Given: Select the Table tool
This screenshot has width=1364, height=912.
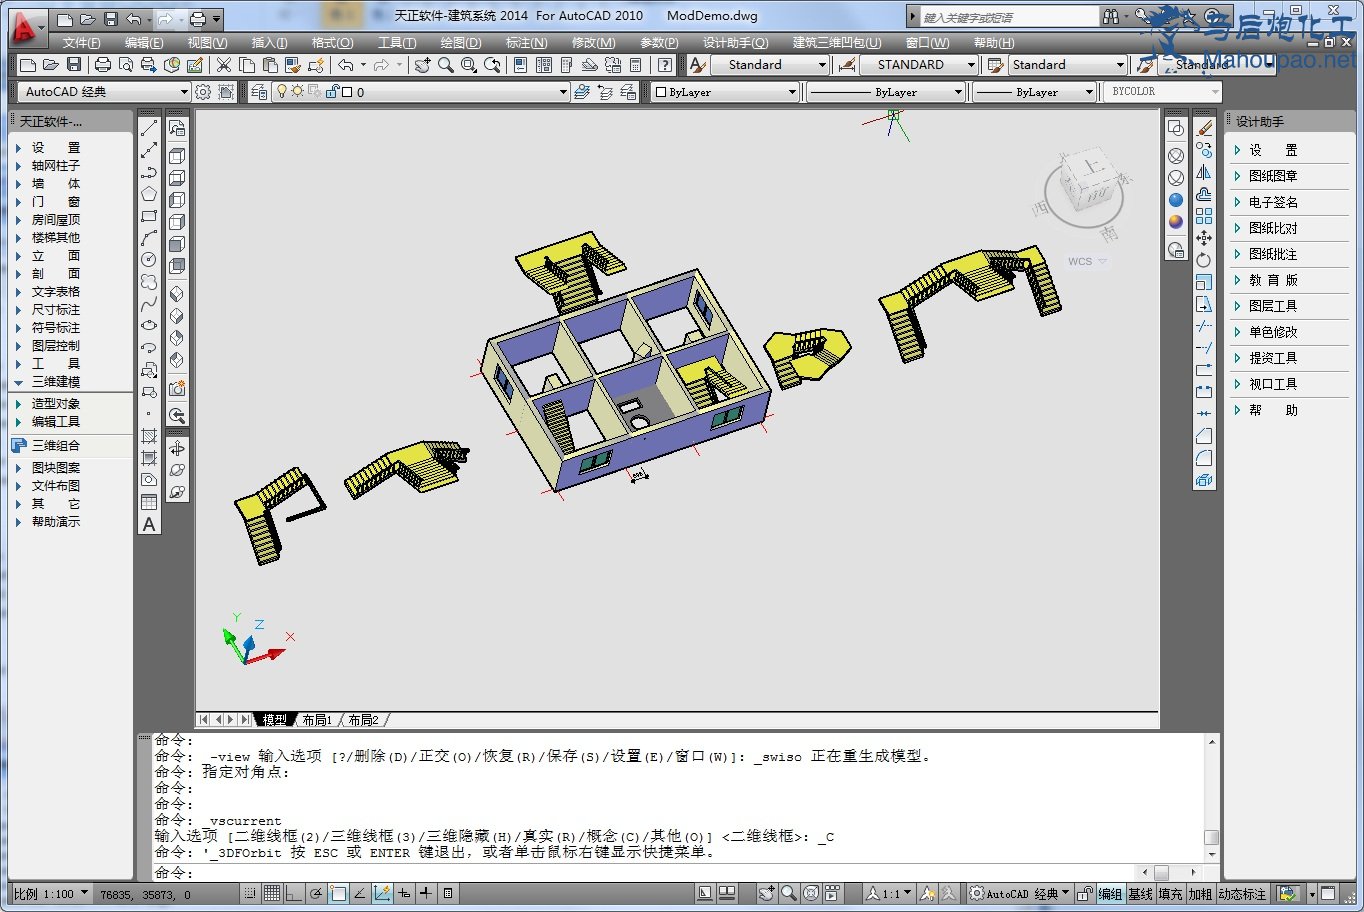Looking at the screenshot, I should pos(149,502).
